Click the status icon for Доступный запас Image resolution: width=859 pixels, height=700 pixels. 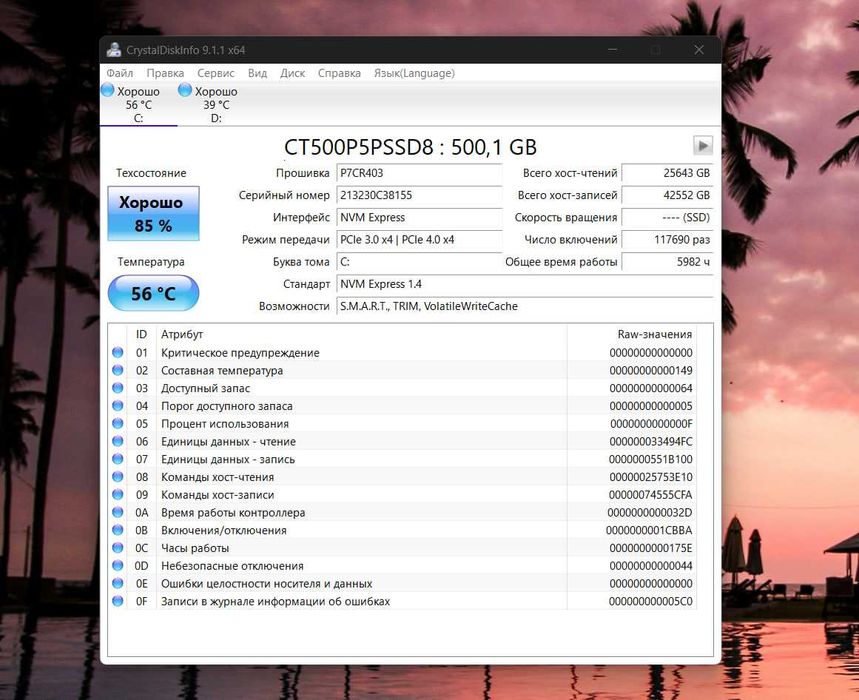click(118, 388)
